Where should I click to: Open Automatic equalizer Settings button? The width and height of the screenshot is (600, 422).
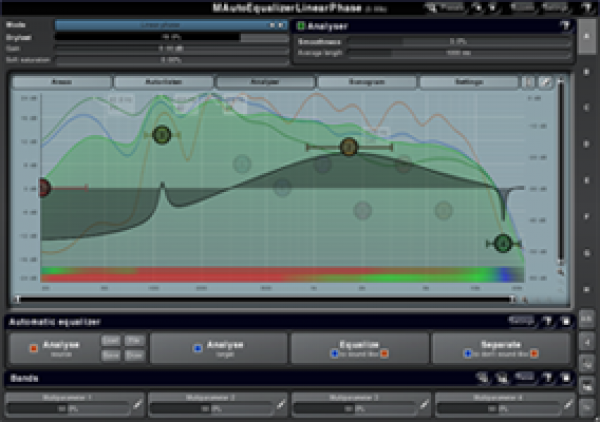[x=522, y=321]
